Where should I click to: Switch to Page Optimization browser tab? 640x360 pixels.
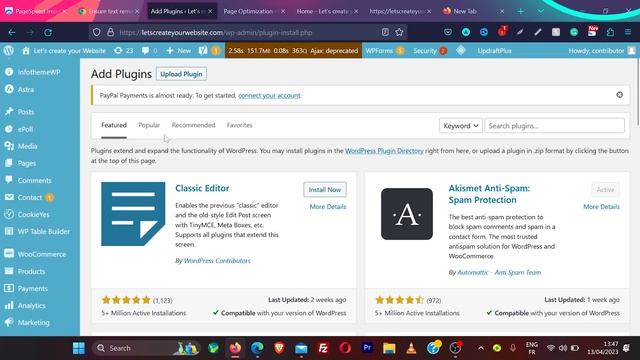click(249, 11)
